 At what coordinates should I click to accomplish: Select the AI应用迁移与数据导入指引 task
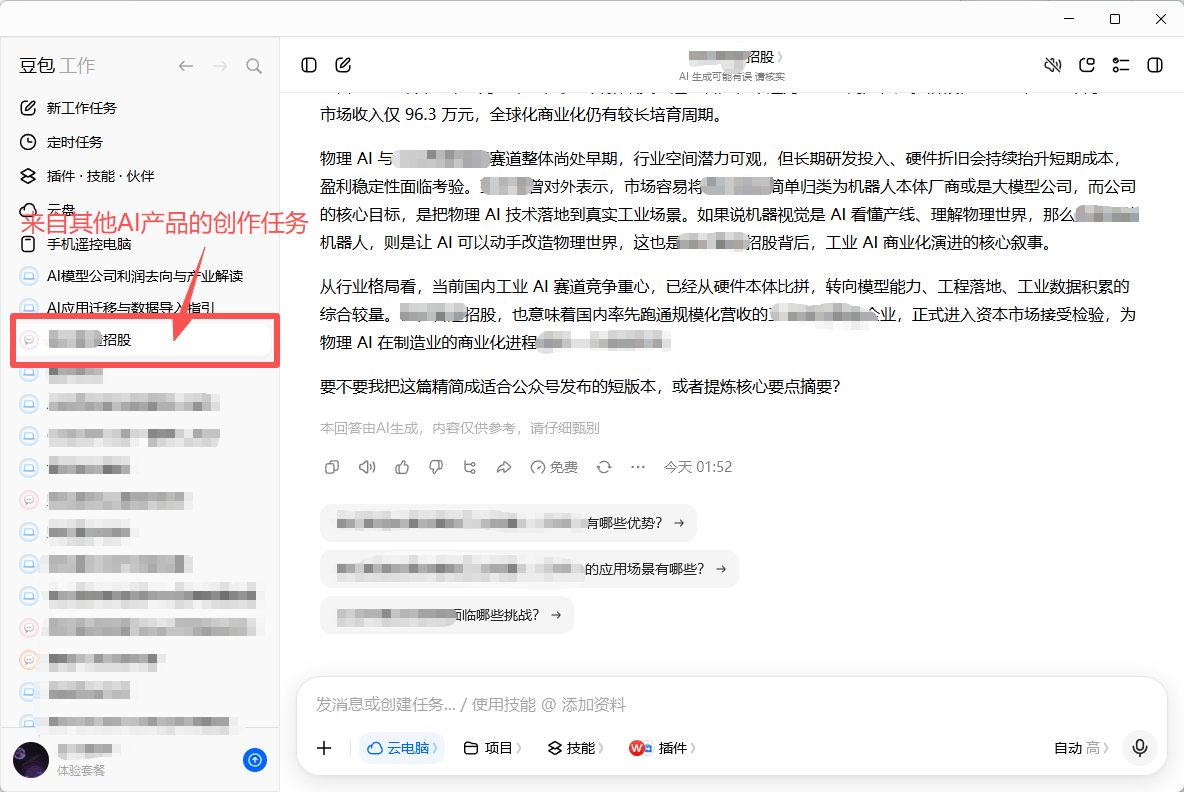click(x=140, y=307)
